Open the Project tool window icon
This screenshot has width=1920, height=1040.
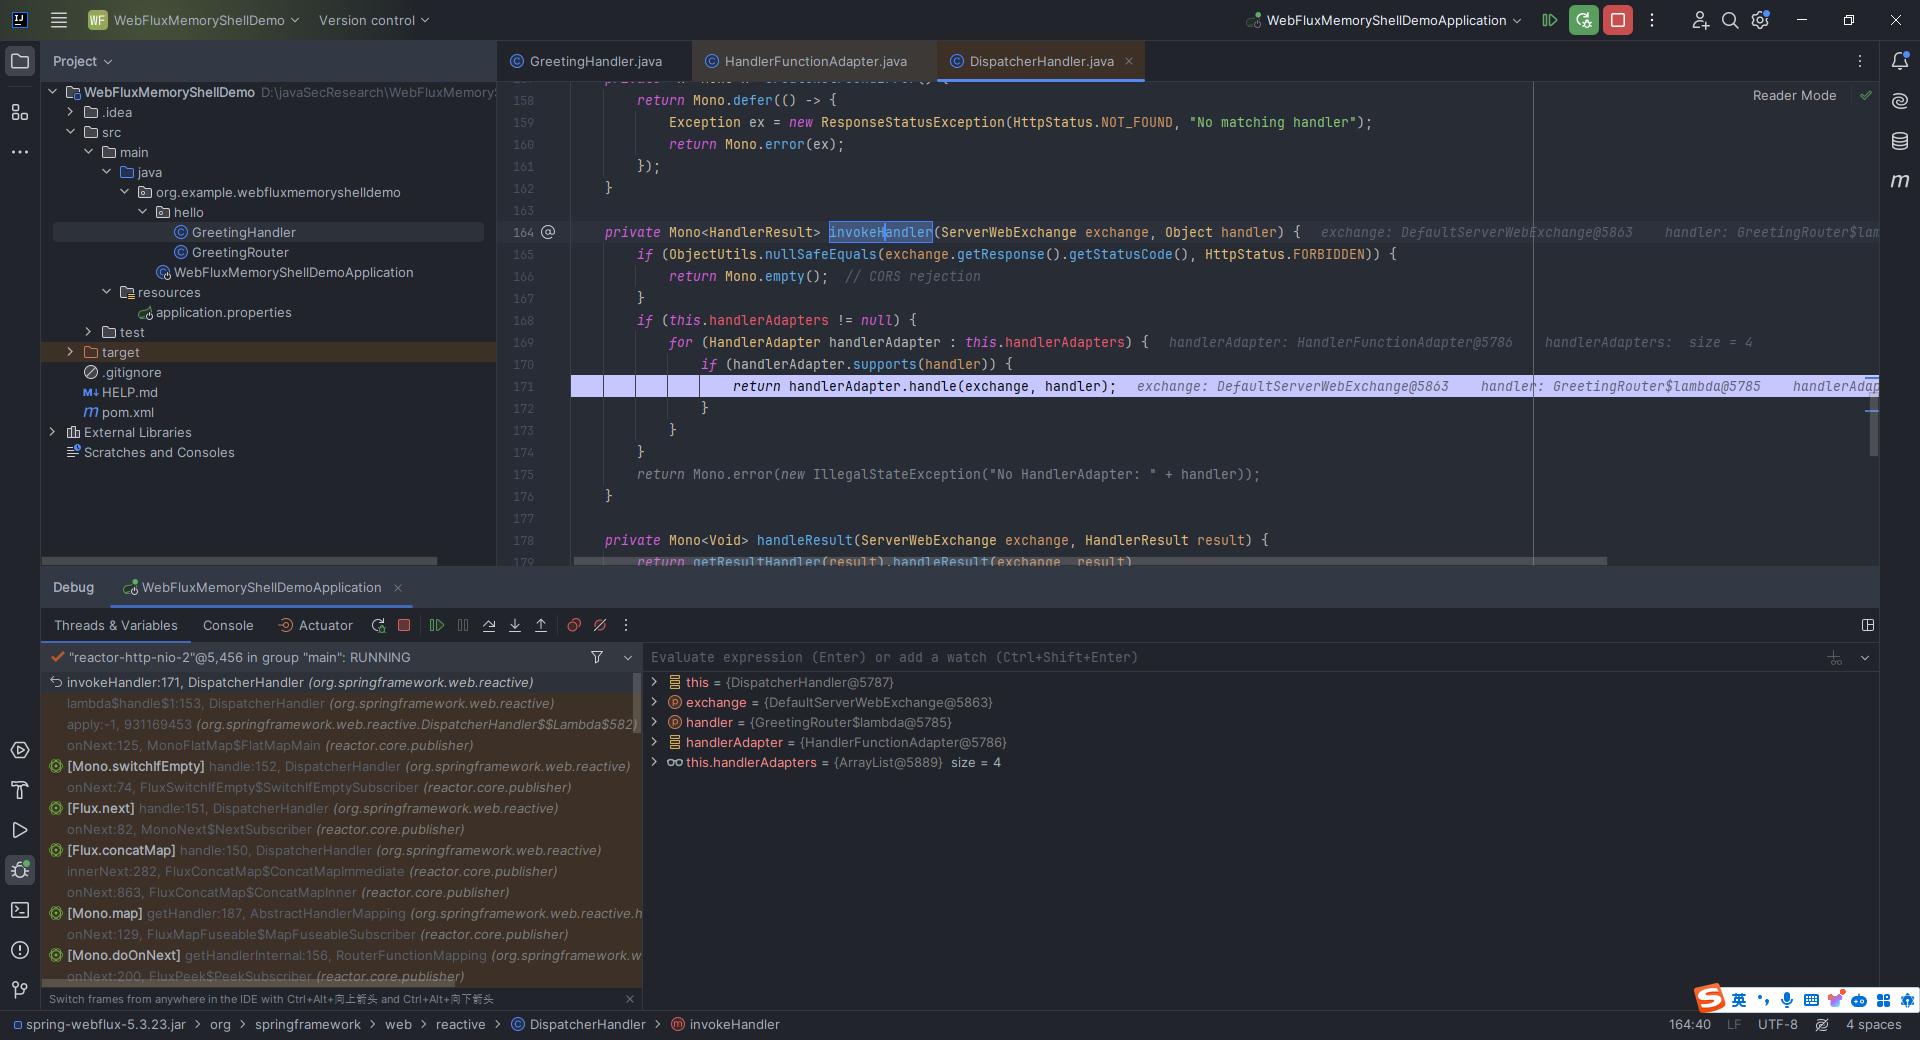[20, 61]
